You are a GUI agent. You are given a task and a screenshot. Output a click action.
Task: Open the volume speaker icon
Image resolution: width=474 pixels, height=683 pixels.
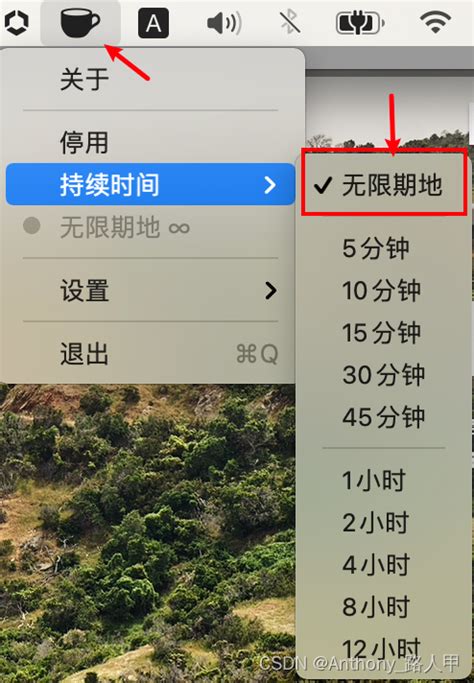click(224, 23)
